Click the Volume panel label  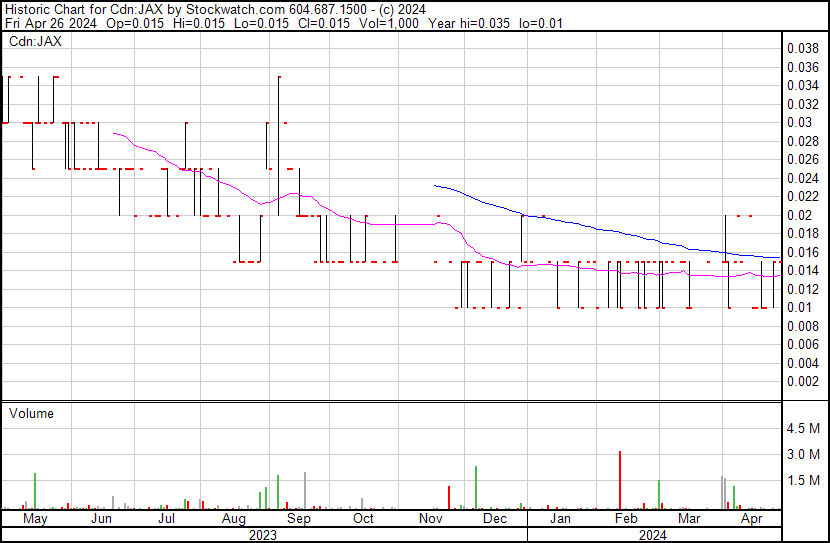[x=30, y=413]
